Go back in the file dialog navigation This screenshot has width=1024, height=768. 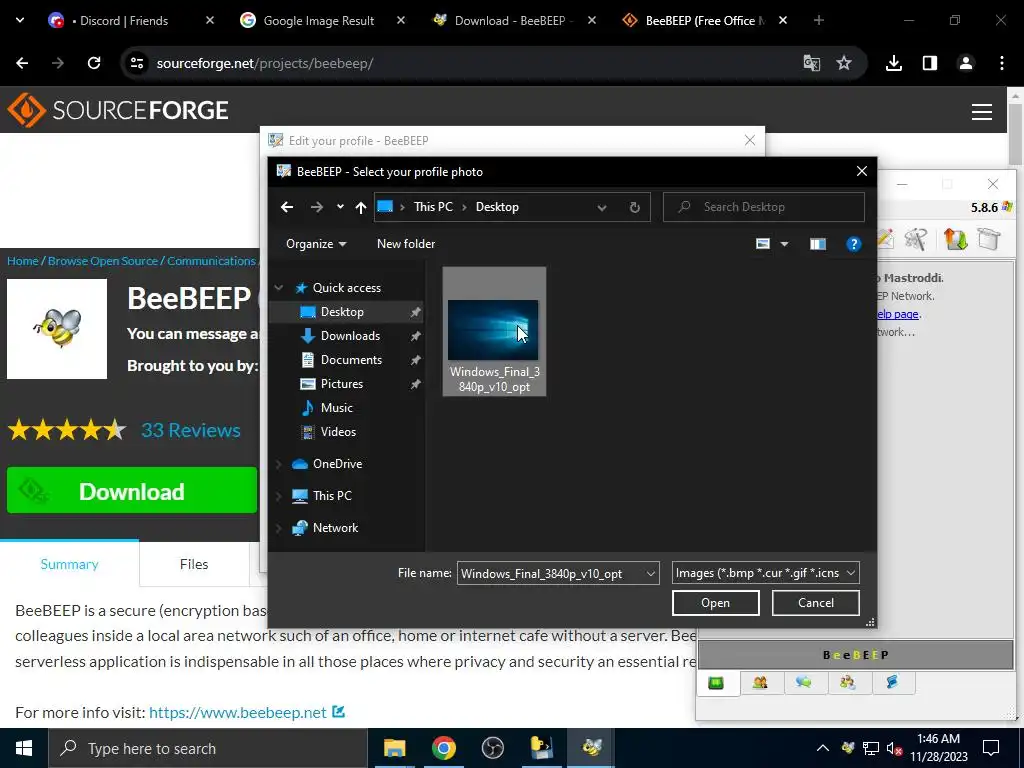[x=287, y=207]
